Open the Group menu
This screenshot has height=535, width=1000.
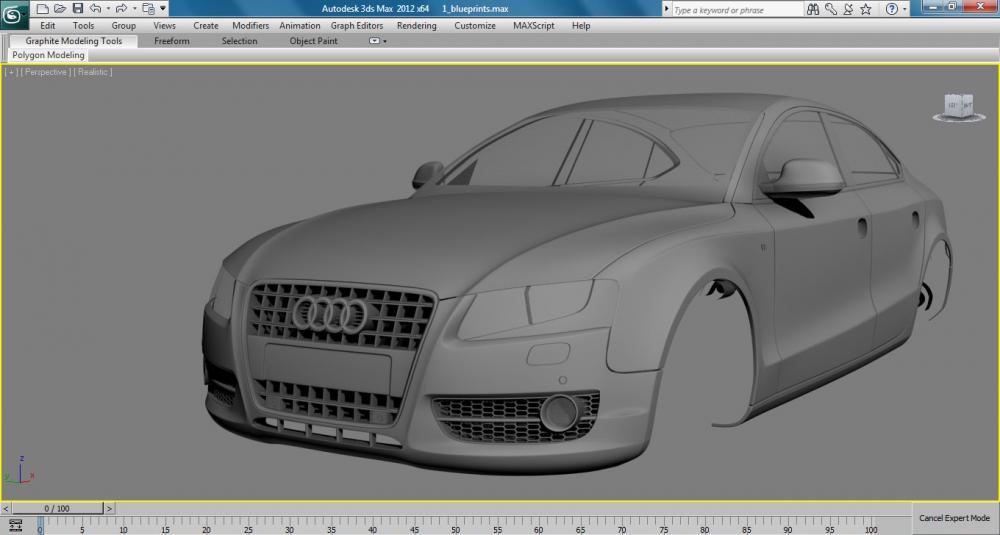[x=123, y=26]
